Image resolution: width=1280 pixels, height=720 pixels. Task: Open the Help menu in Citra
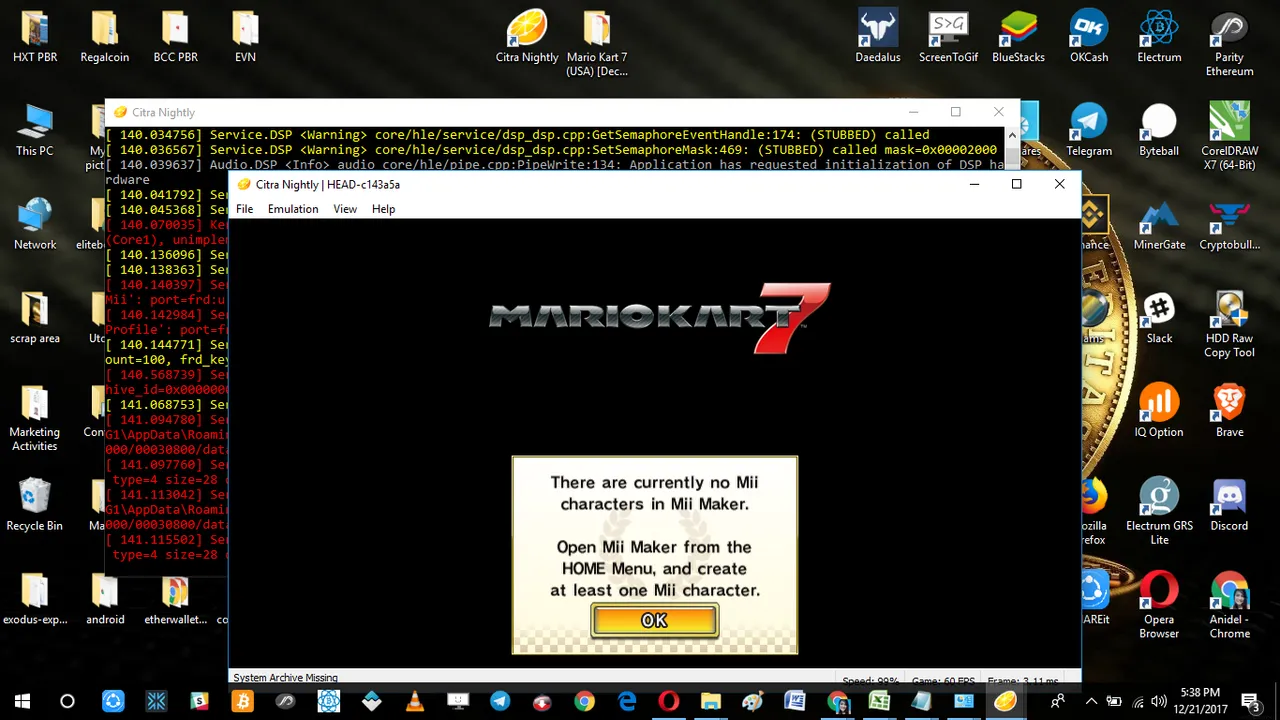(x=383, y=209)
